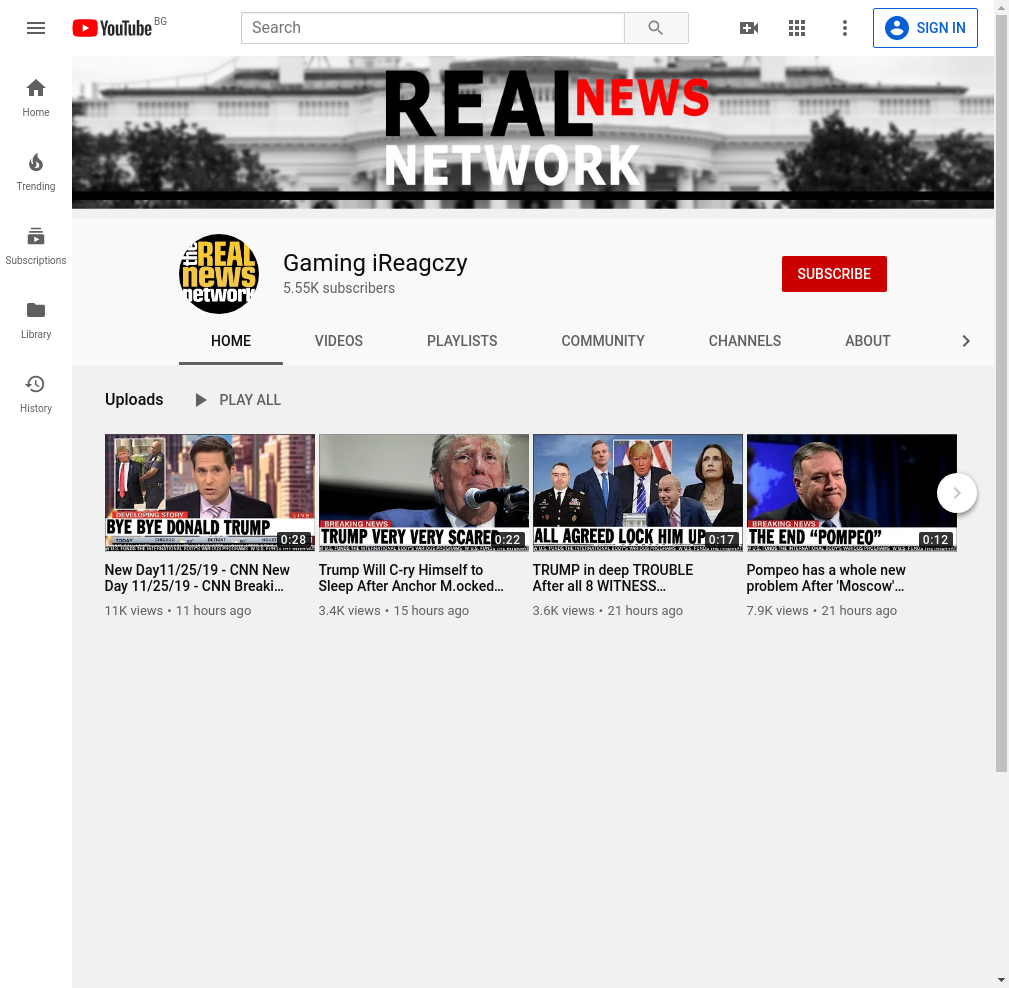Click the scrollbar down arrow
The height and width of the screenshot is (988, 1009).
pyautogui.click(x=1001, y=981)
